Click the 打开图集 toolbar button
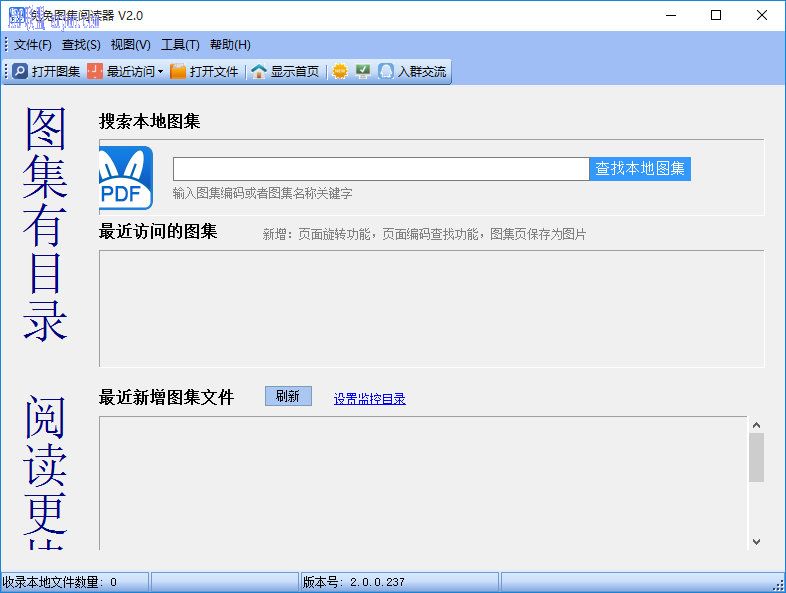 pyautogui.click(x=46, y=72)
